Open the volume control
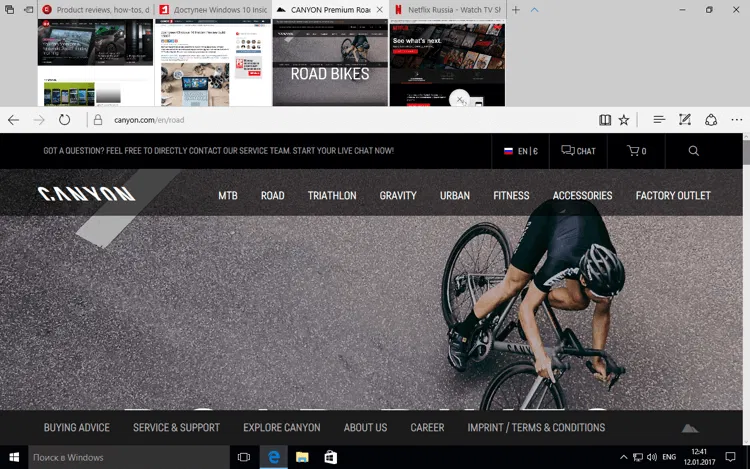This screenshot has height=469, width=750. click(651, 458)
